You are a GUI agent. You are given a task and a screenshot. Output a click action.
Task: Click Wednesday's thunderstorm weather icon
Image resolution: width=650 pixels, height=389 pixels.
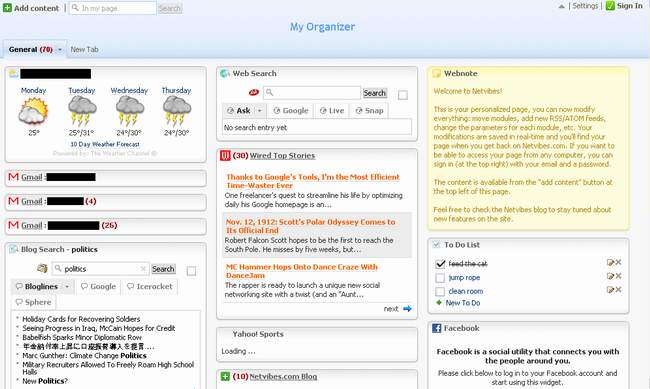pos(129,111)
